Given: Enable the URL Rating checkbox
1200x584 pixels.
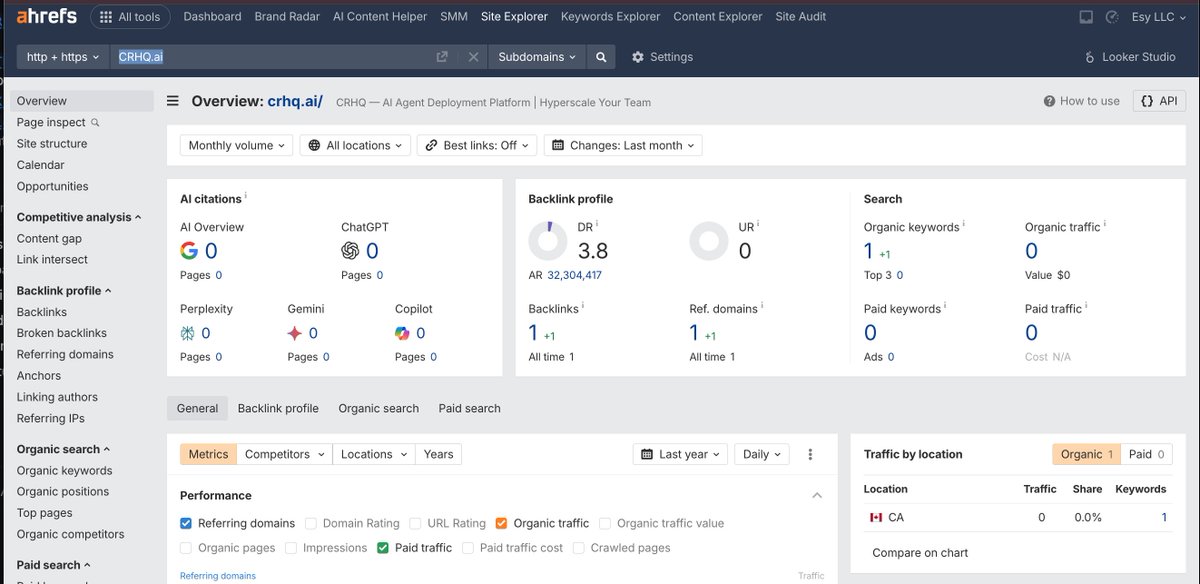Looking at the screenshot, I should pyautogui.click(x=415, y=523).
